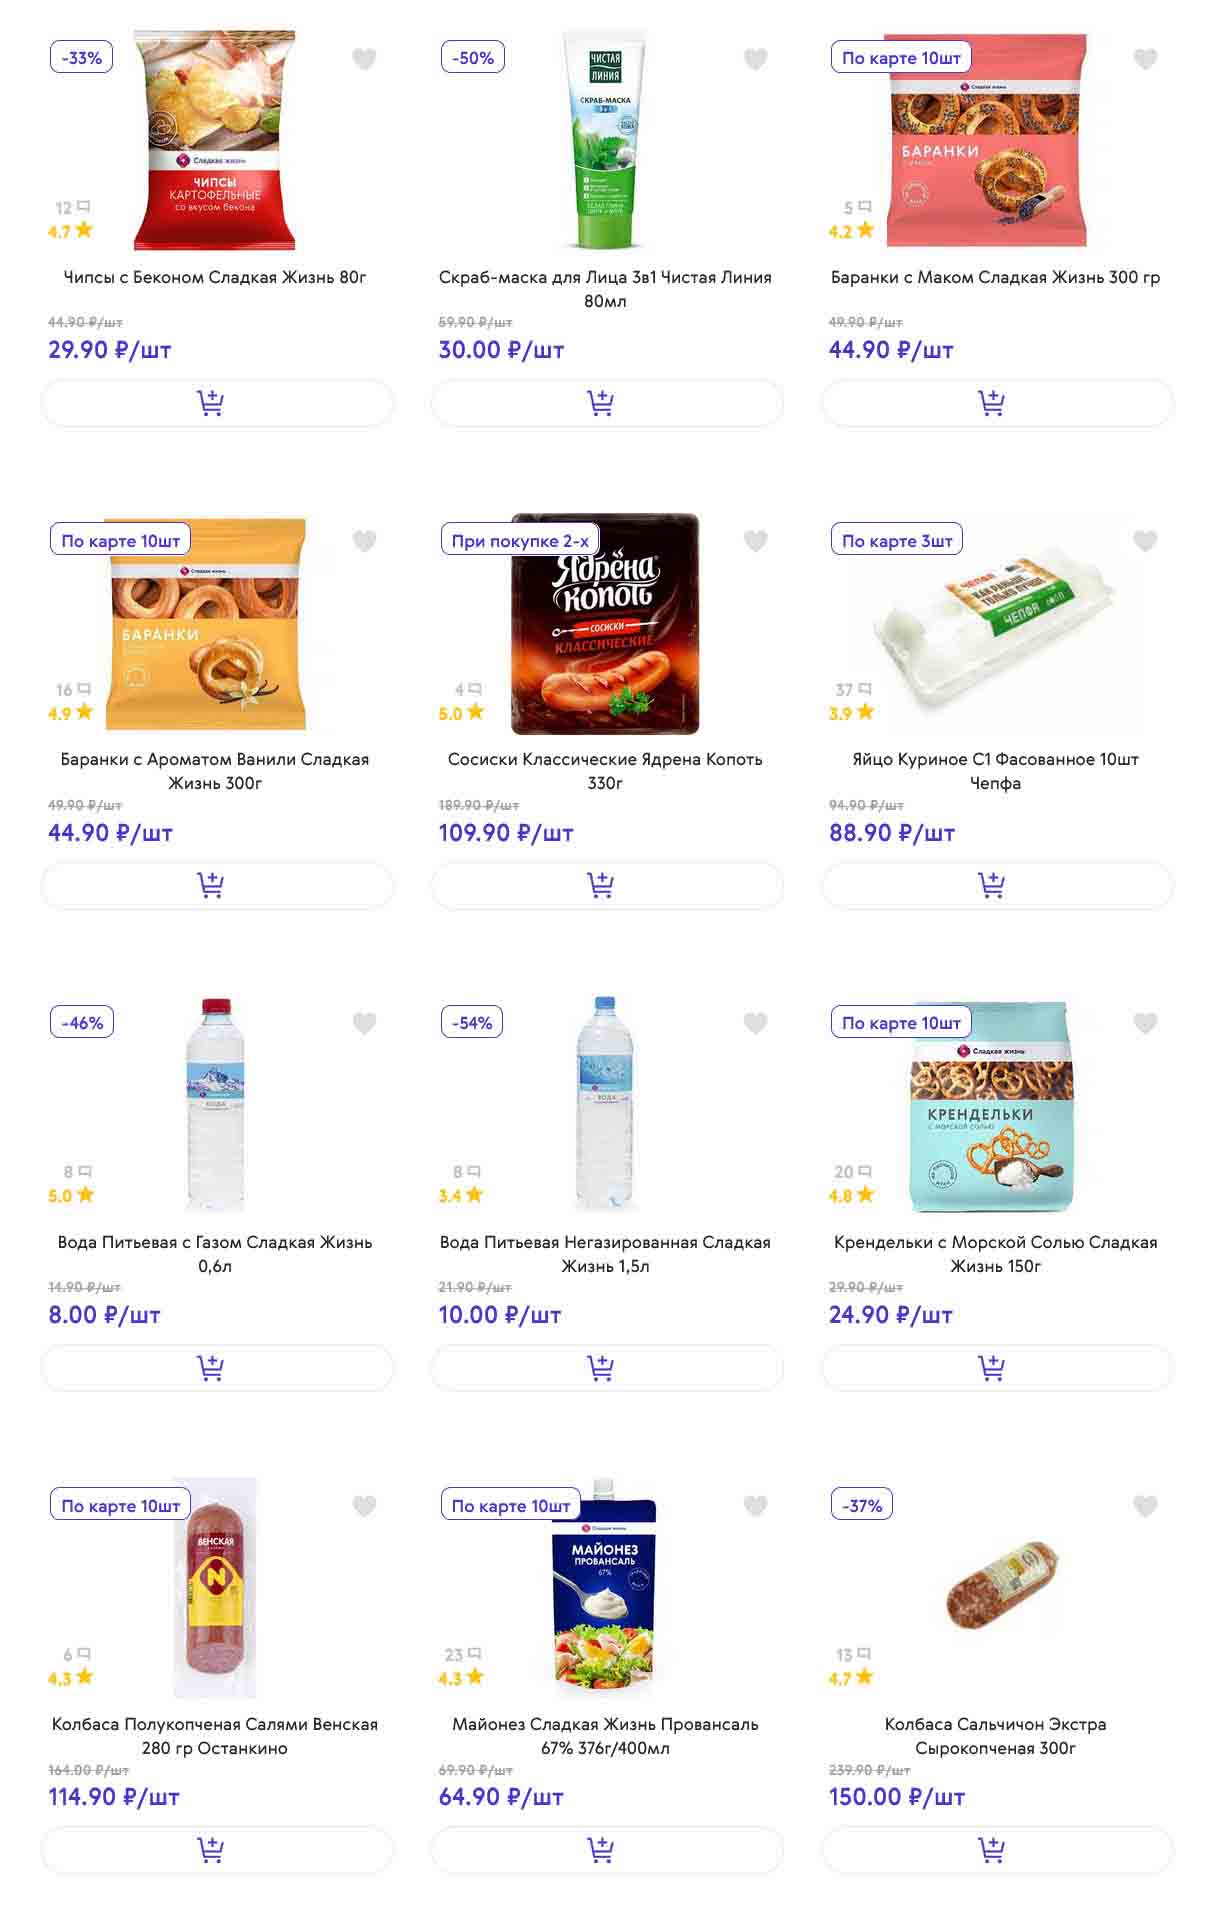The height and width of the screenshot is (1912, 1222).
Task: Favorite the bacon chips with heart icon
Action: 365,59
